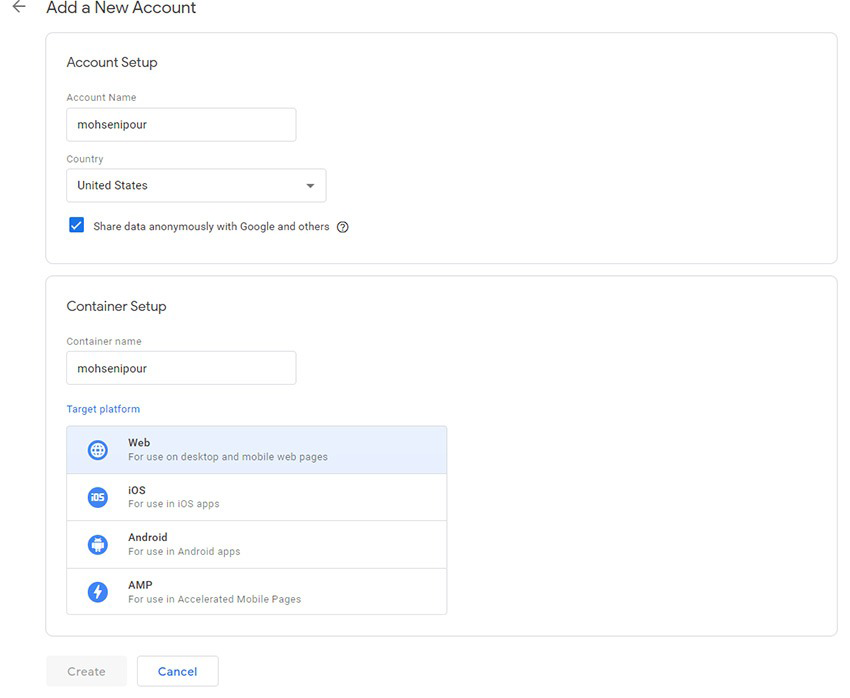Go back using the left arrow icon
Viewport: 850px width, 698px height.
coord(19,7)
